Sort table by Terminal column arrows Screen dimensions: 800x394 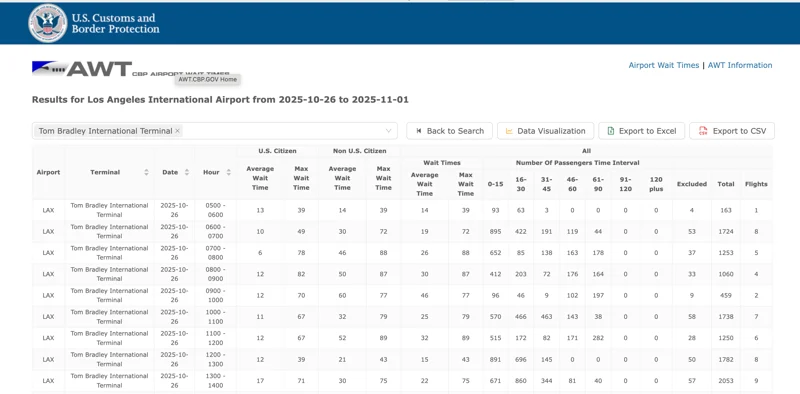pyautogui.click(x=146, y=173)
